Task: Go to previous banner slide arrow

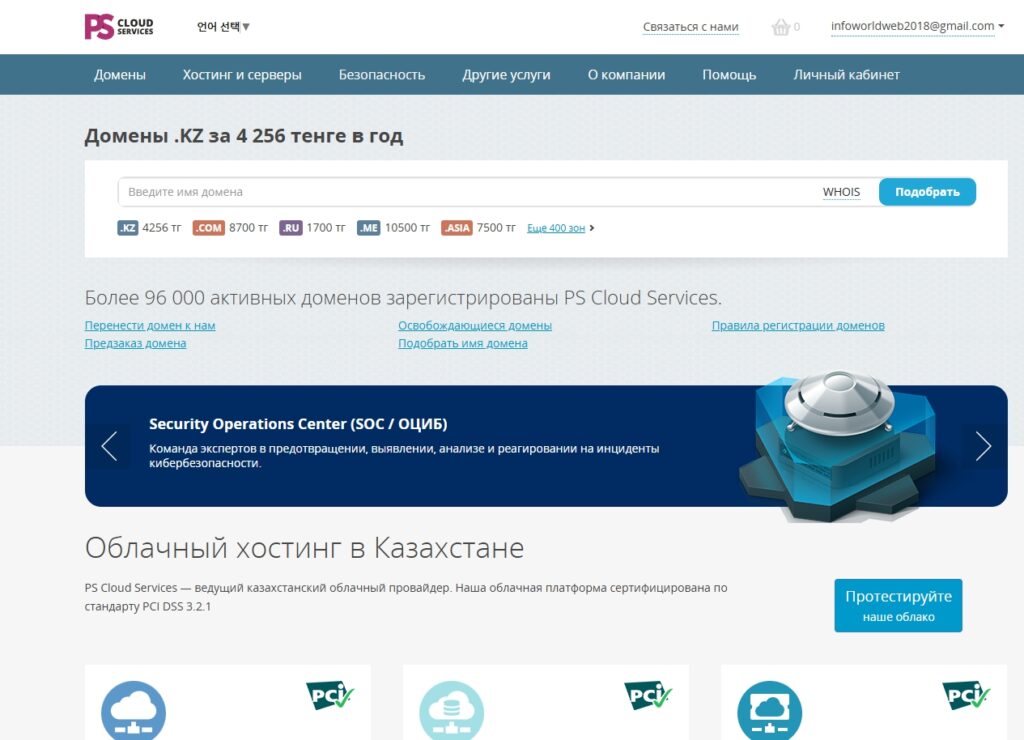Action: 109,446
